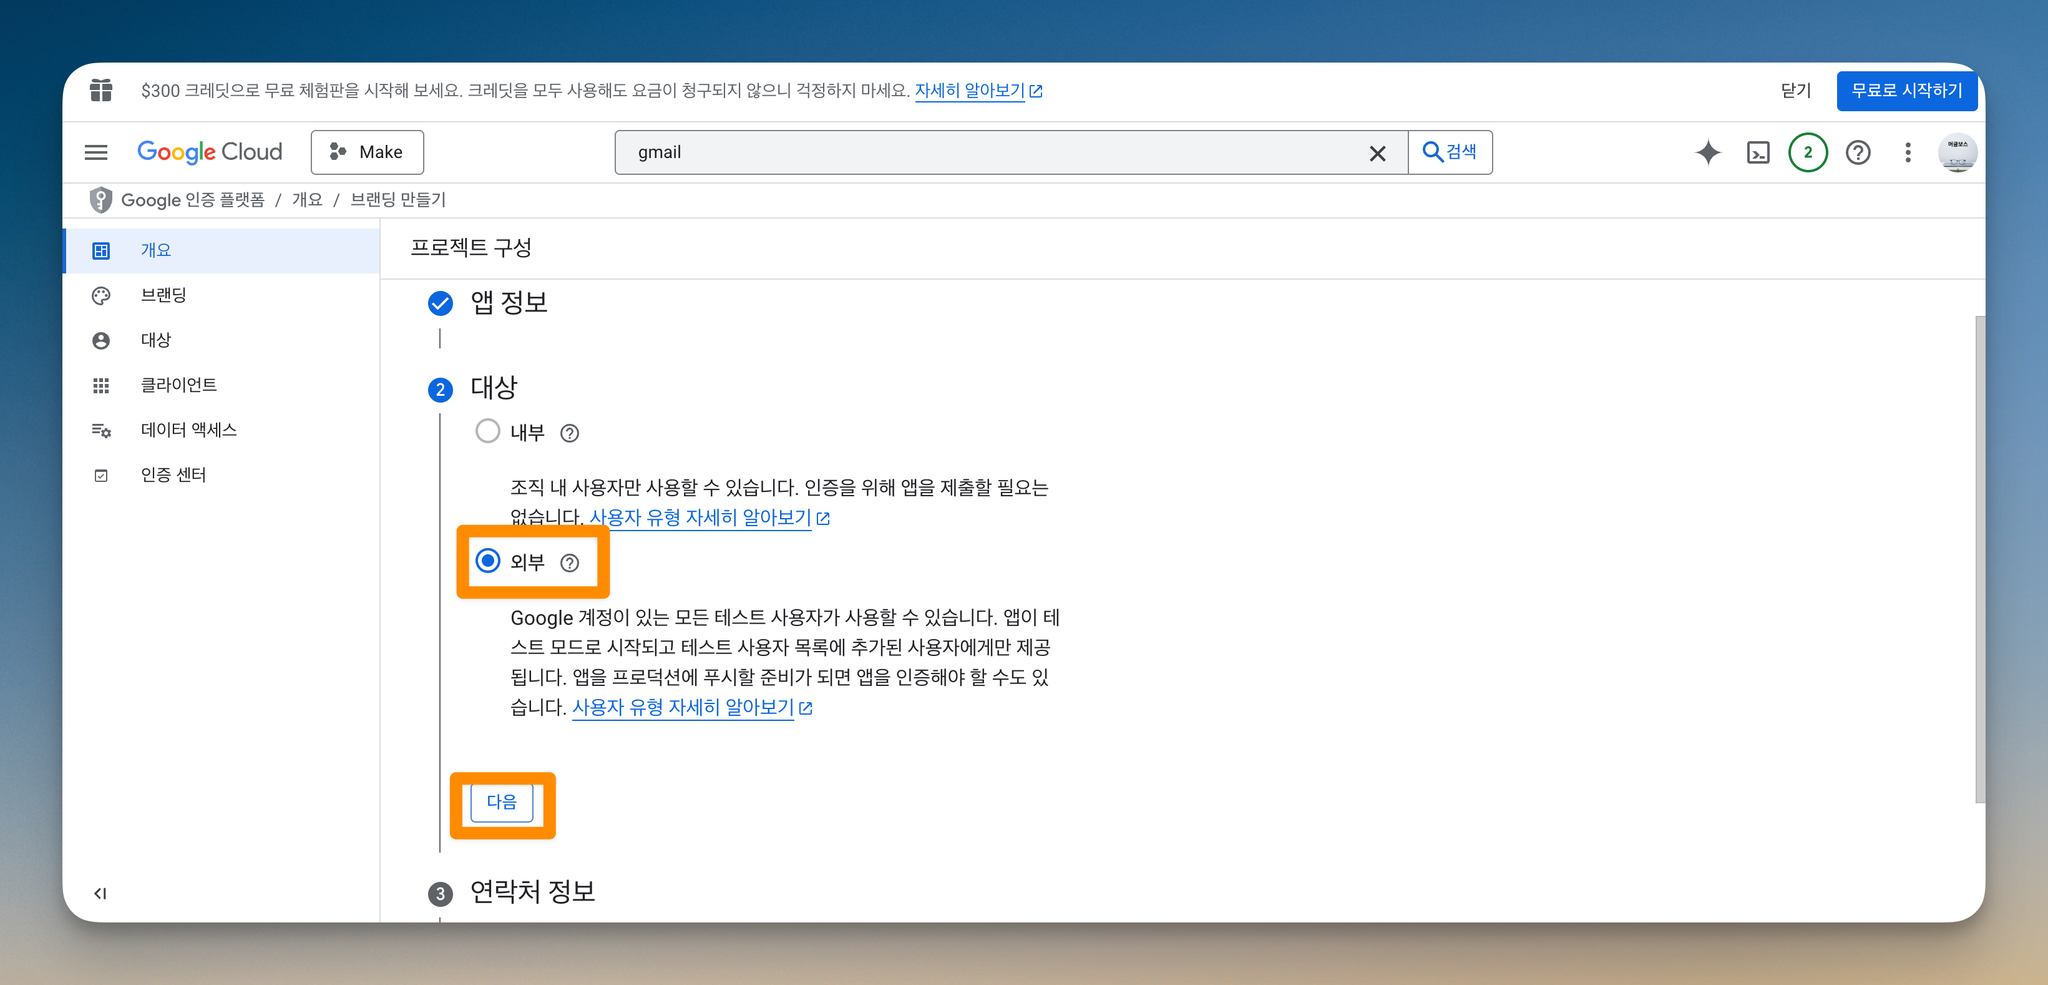Select the 외부 radio option

pos(488,561)
